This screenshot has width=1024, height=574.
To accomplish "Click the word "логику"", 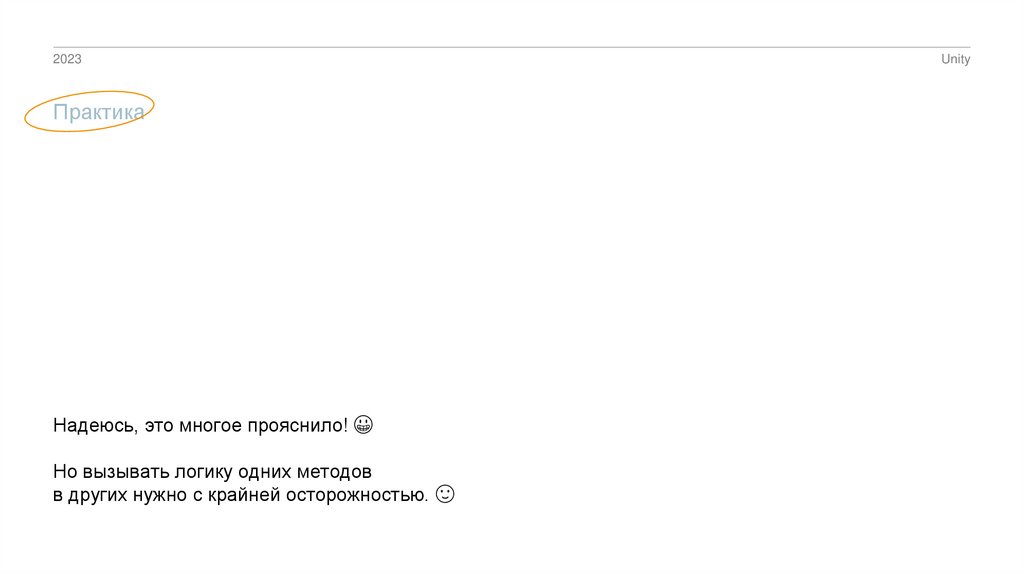I will (x=200, y=471).
